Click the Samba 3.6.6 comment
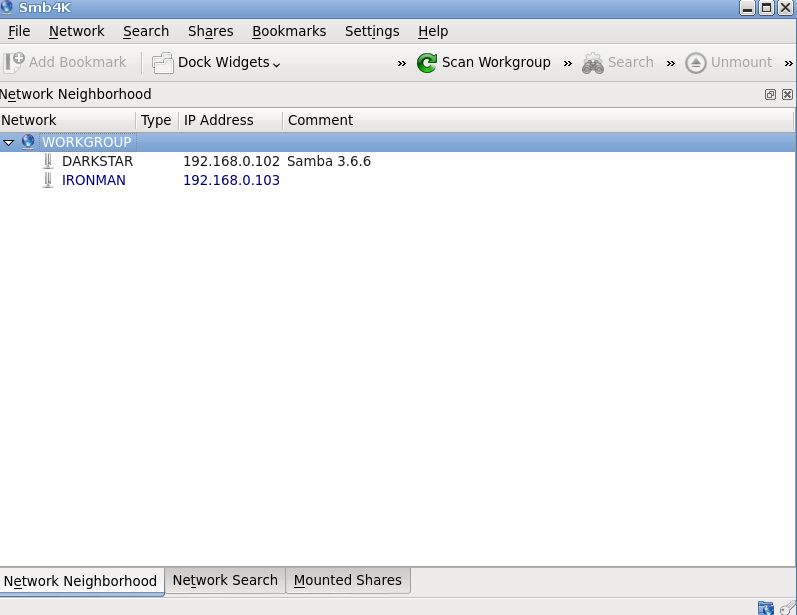 pyautogui.click(x=329, y=162)
